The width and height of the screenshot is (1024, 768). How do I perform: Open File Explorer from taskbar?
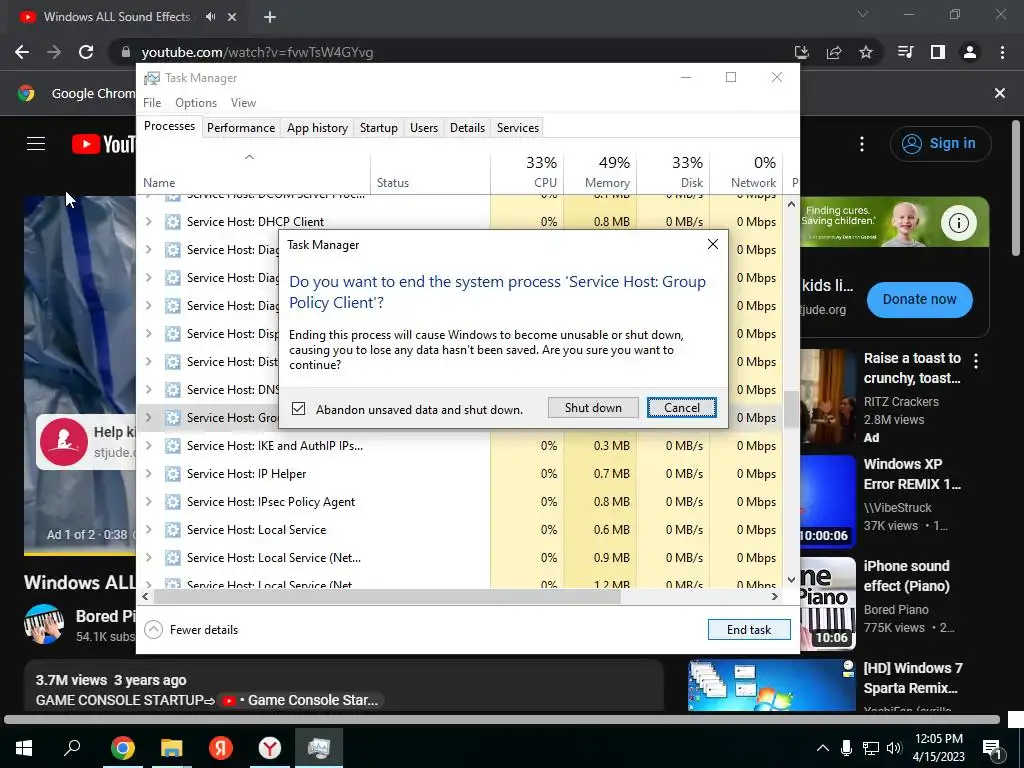[x=172, y=748]
